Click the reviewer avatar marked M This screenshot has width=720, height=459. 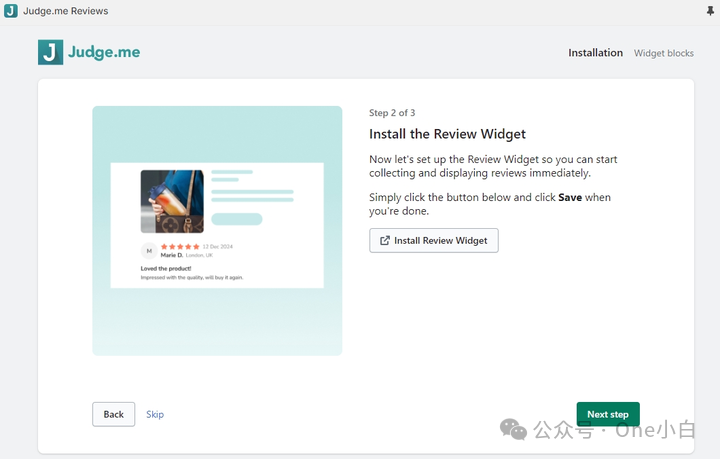[x=149, y=250]
